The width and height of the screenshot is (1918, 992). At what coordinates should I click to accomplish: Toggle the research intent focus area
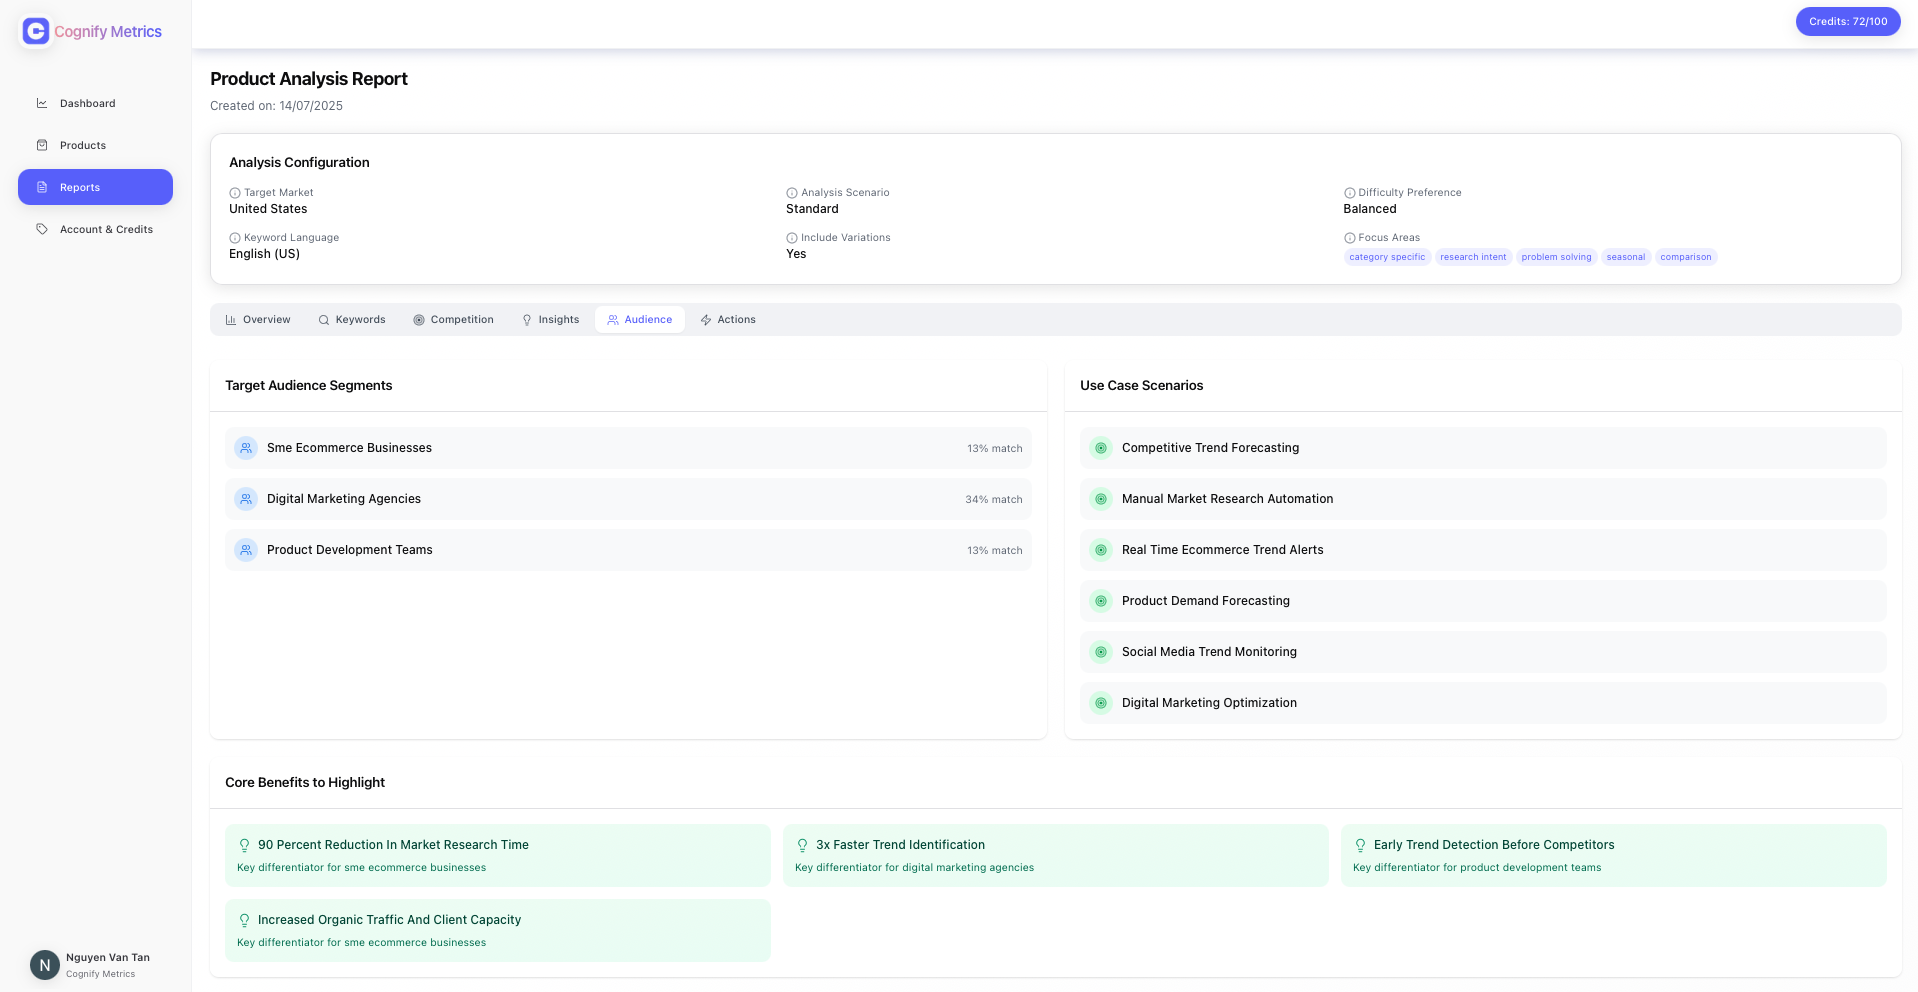1472,257
